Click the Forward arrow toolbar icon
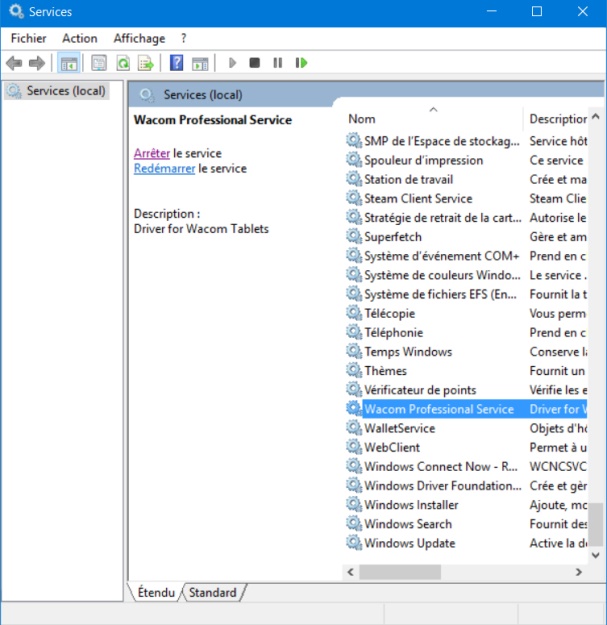Viewport: 607px width, 625px height. [38, 63]
